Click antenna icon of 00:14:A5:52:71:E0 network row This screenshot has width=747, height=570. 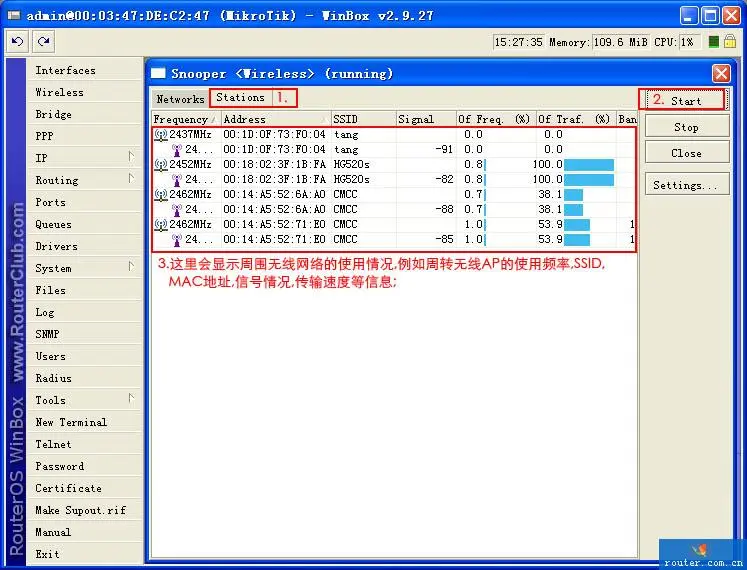161,225
